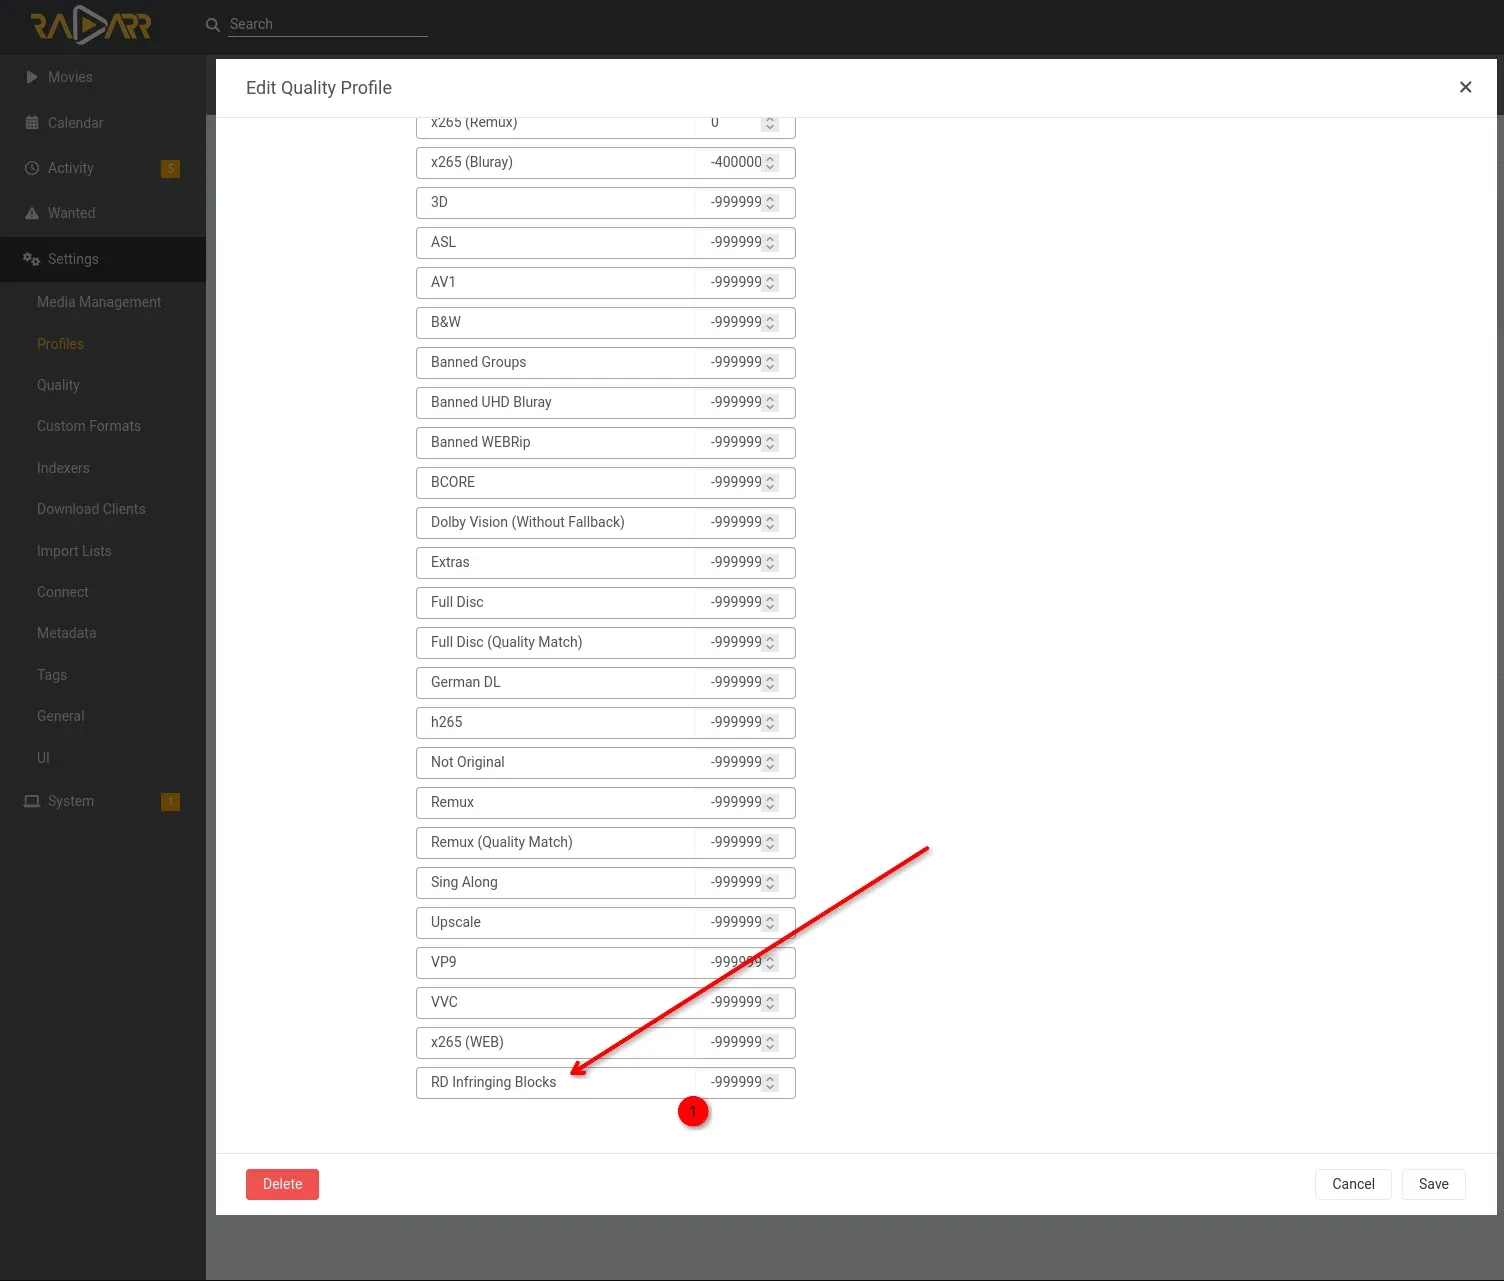Click score field for Remux

click(745, 803)
